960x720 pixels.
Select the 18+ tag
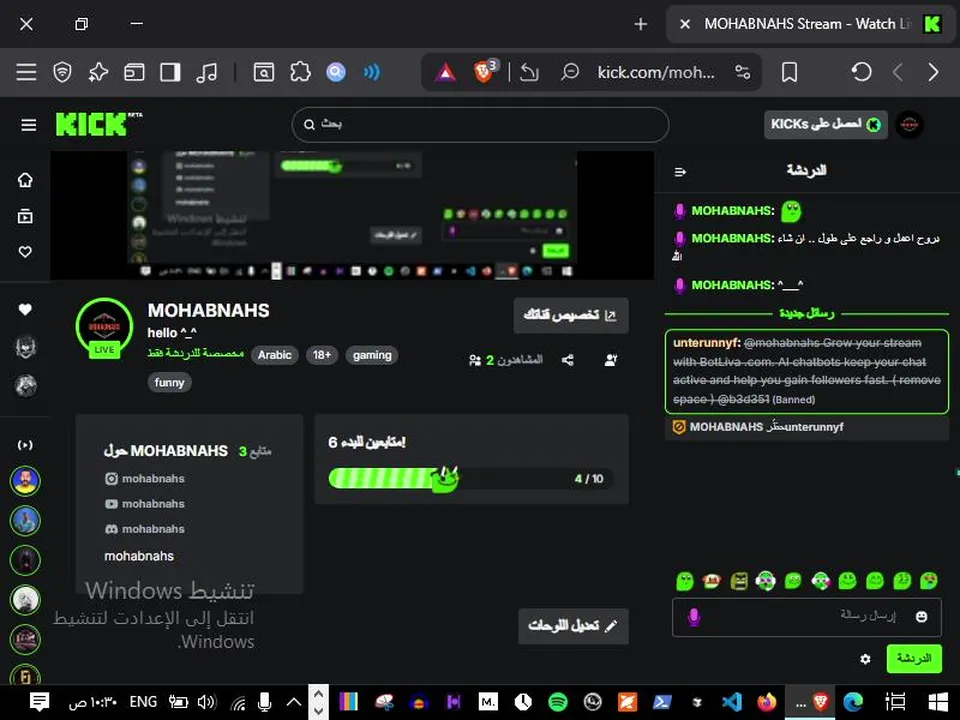point(322,355)
